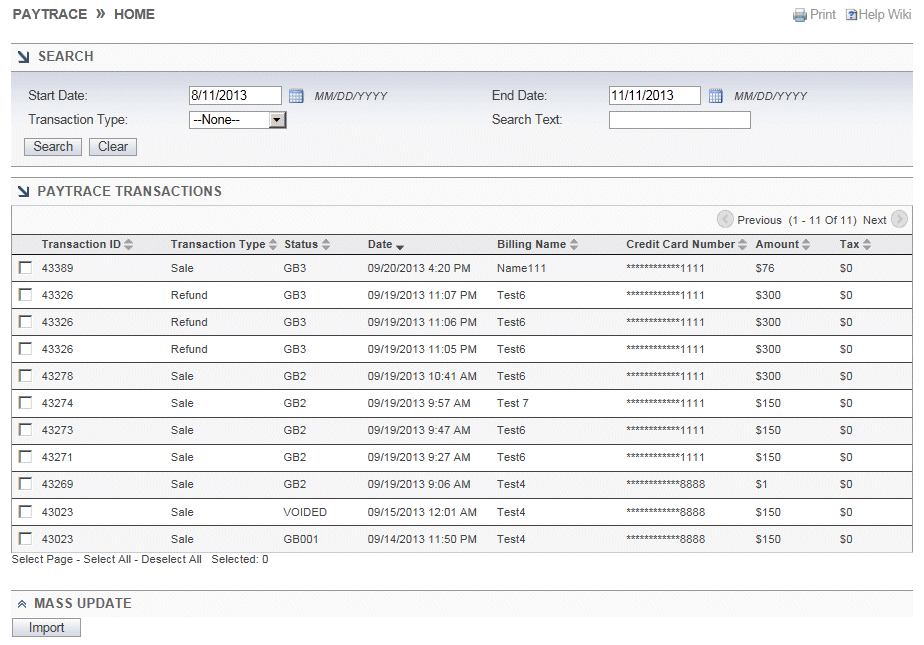Viewport: 924px width, 645px height.
Task: Select checkbox for transaction 43271
Action: pyautogui.click(x=25, y=457)
